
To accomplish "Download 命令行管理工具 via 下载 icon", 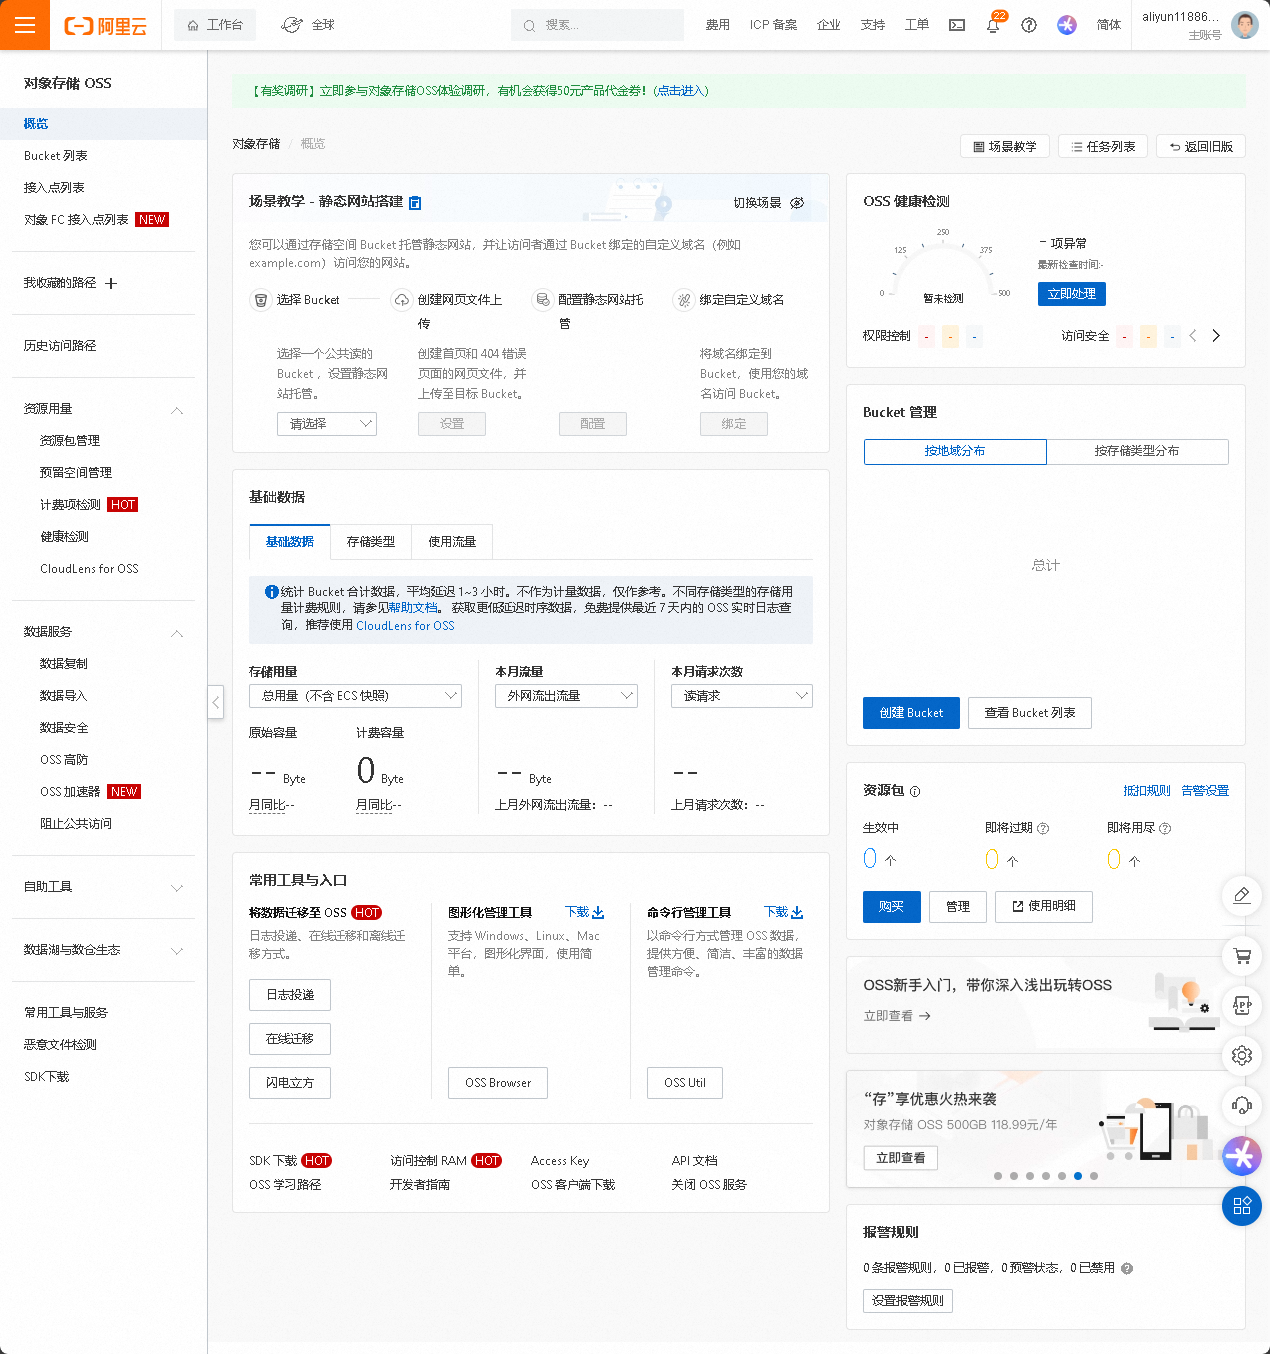I will coord(784,912).
